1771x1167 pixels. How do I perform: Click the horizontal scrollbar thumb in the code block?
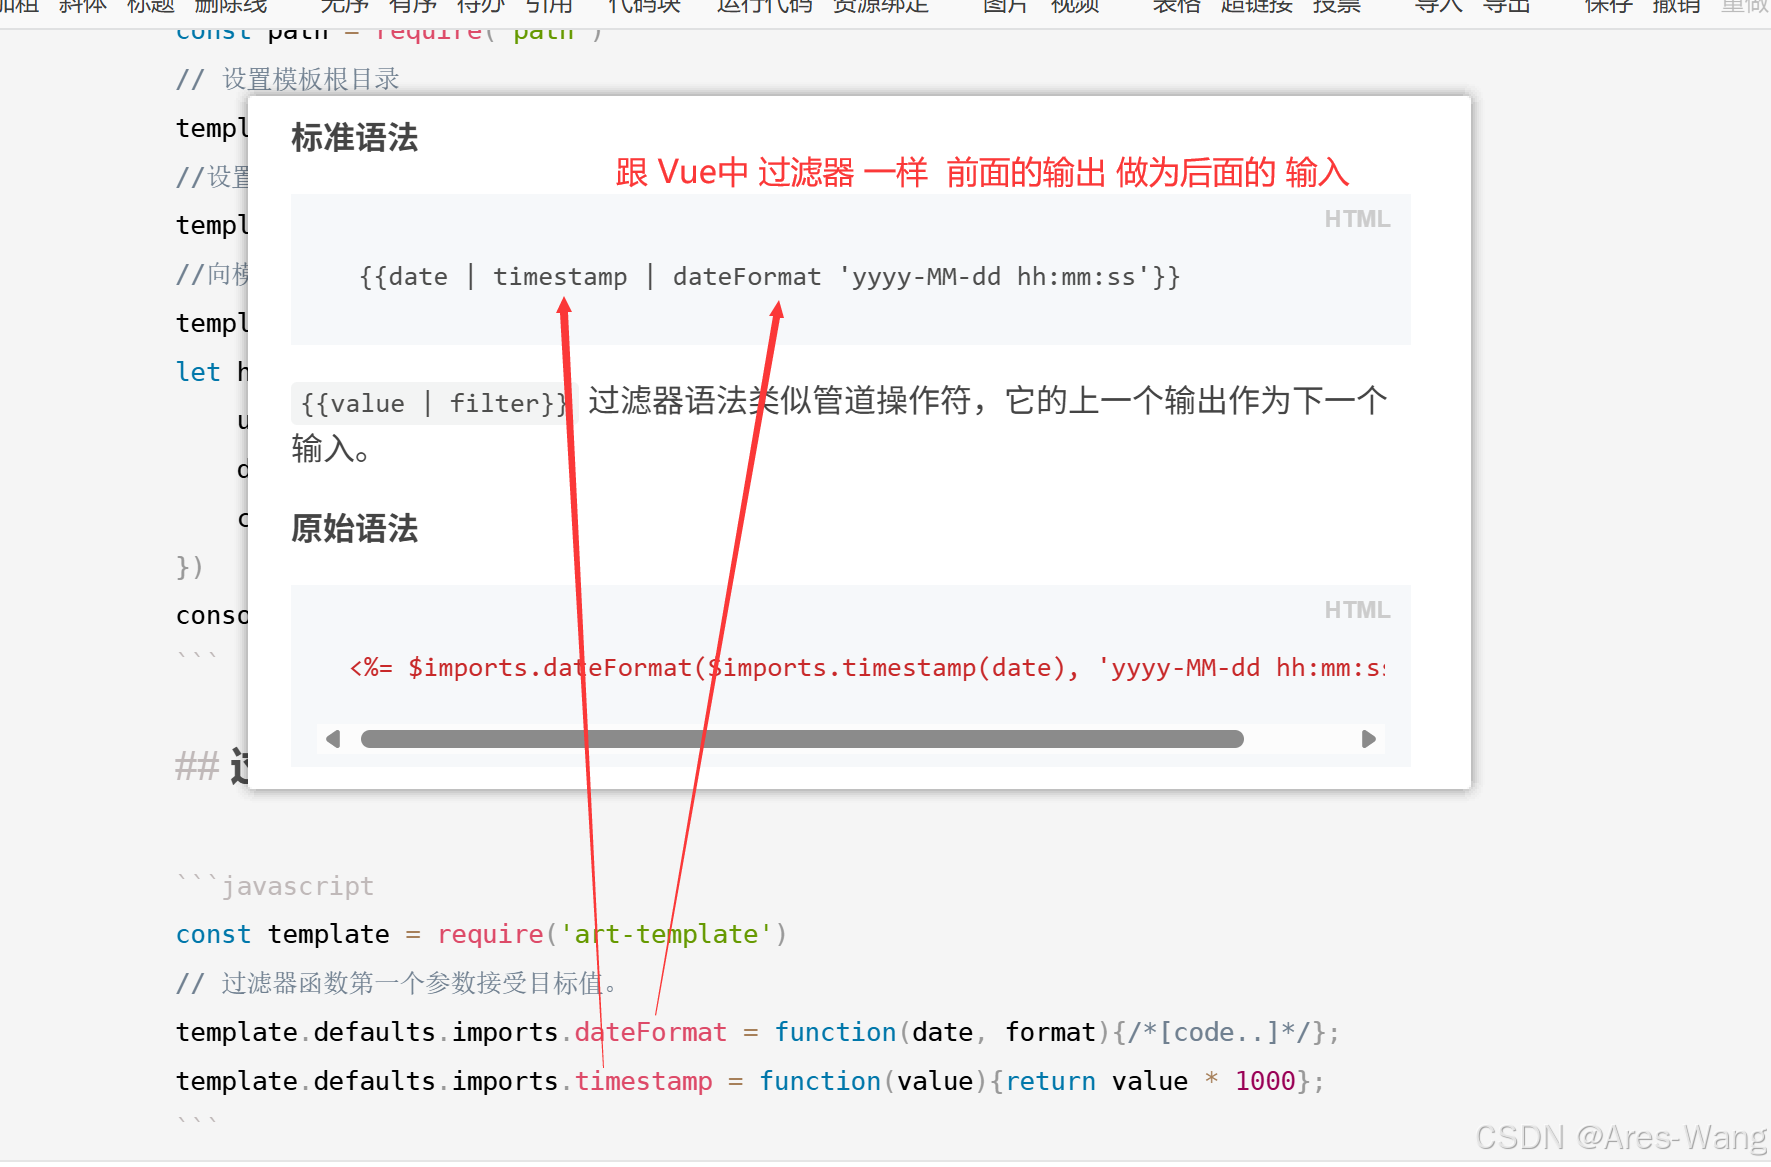[802, 739]
